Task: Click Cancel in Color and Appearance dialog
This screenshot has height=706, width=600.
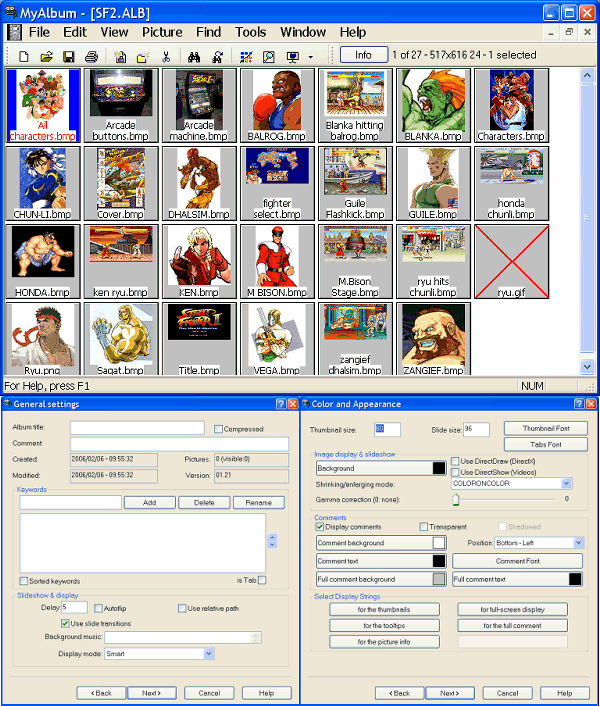Action: [507, 693]
